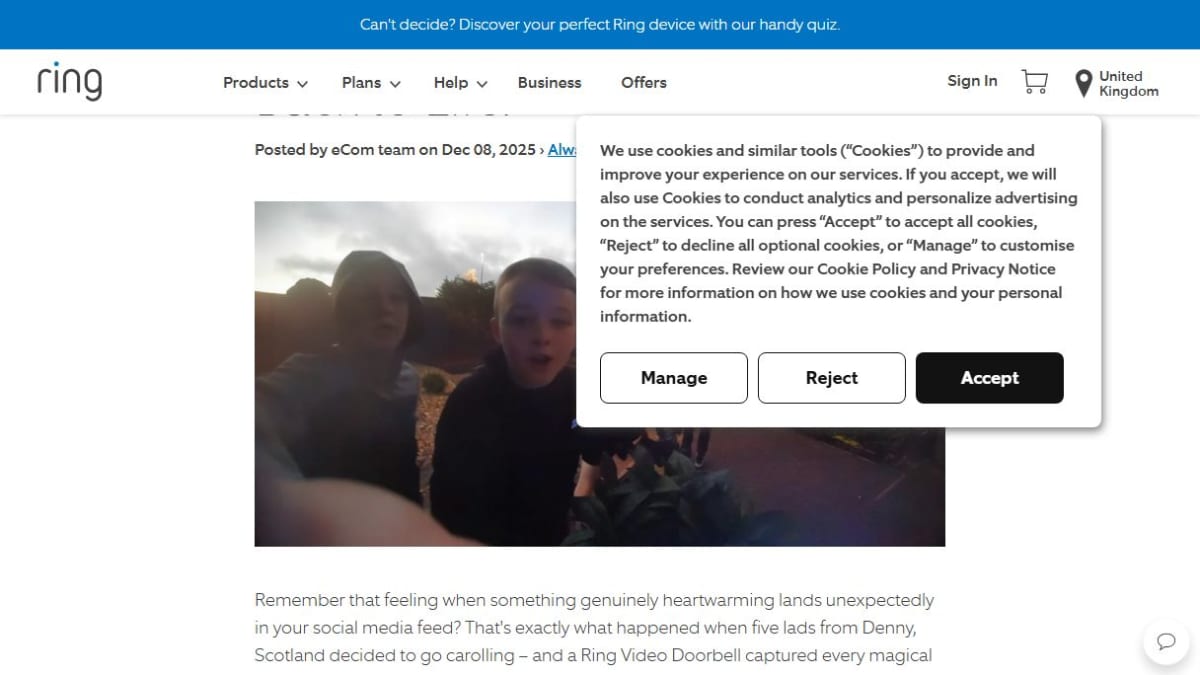Click the Ring logo
Viewport: 1200px width, 675px height.
coord(69,81)
